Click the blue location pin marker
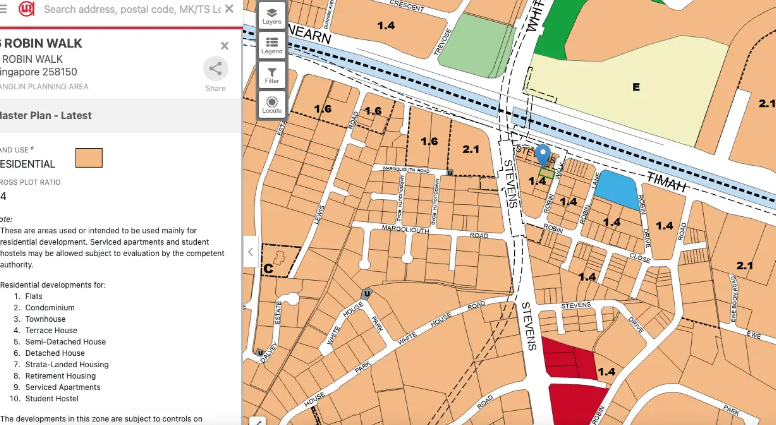 click(543, 155)
